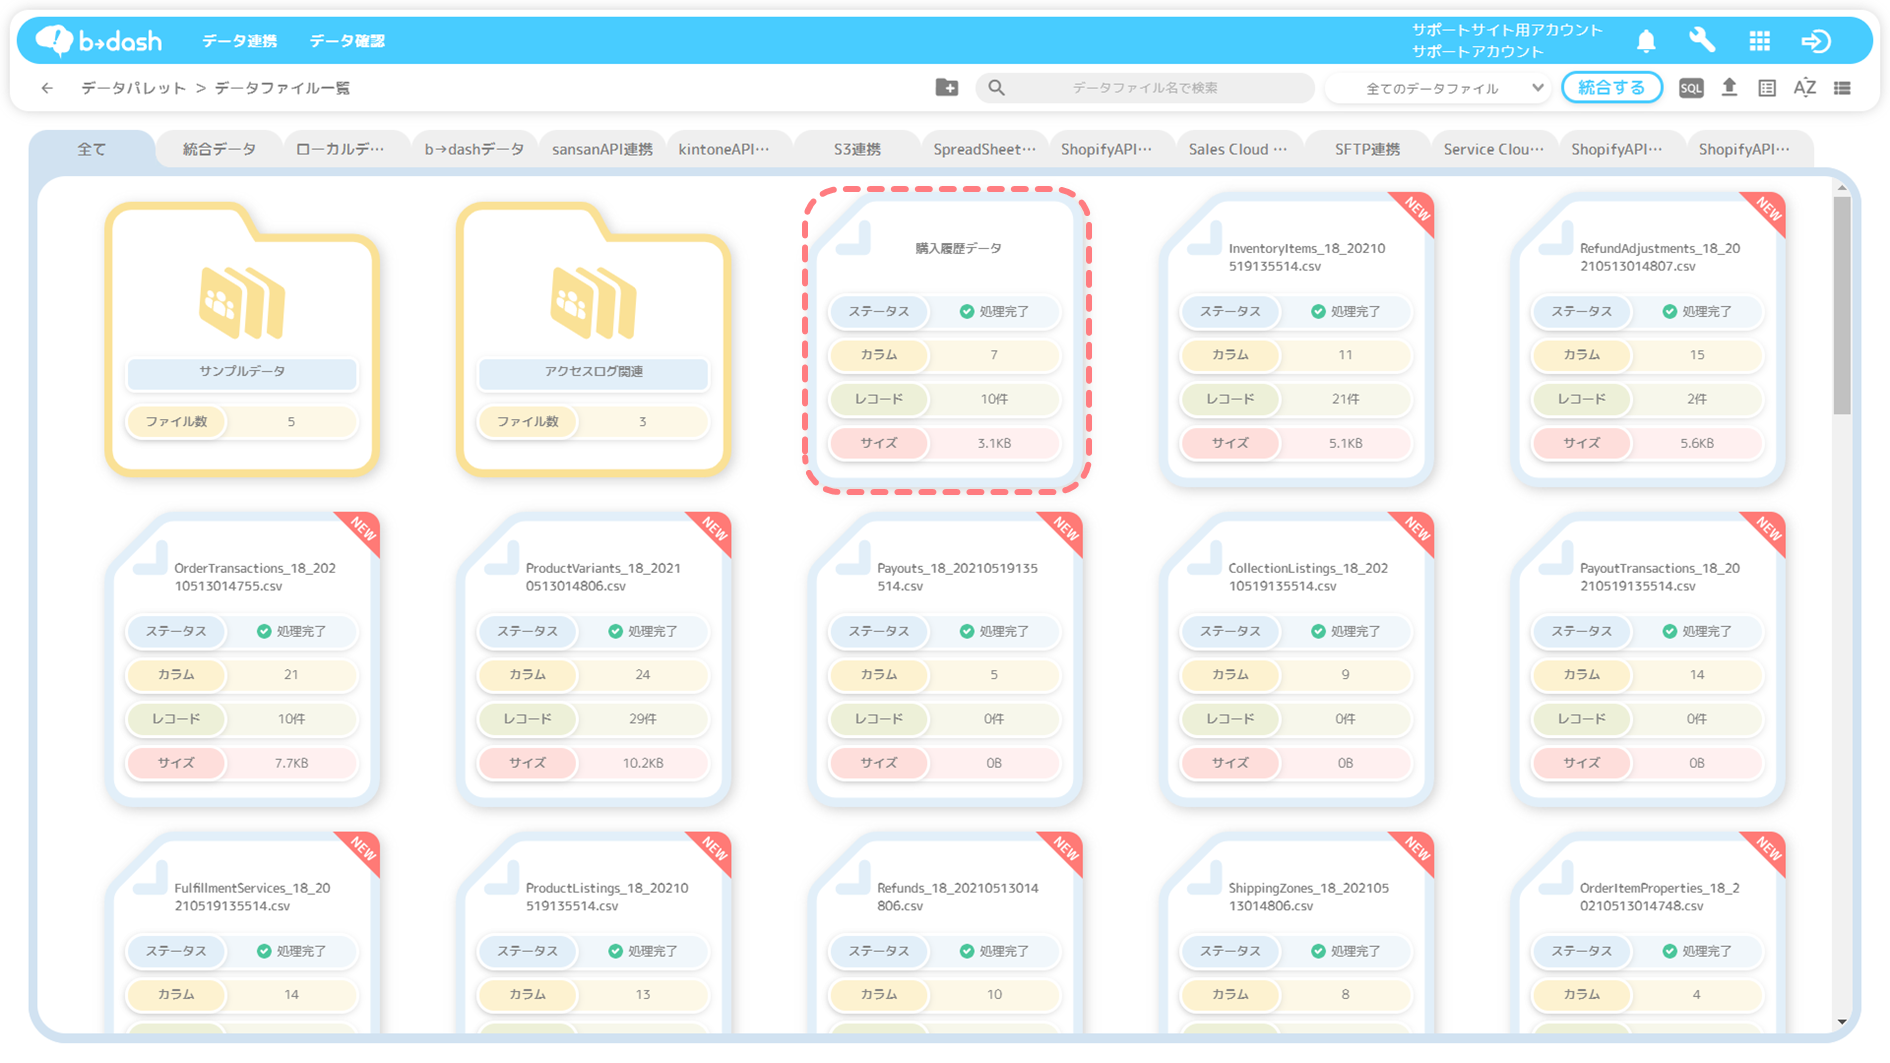Switch to the 統合データ tab

pos(219,149)
